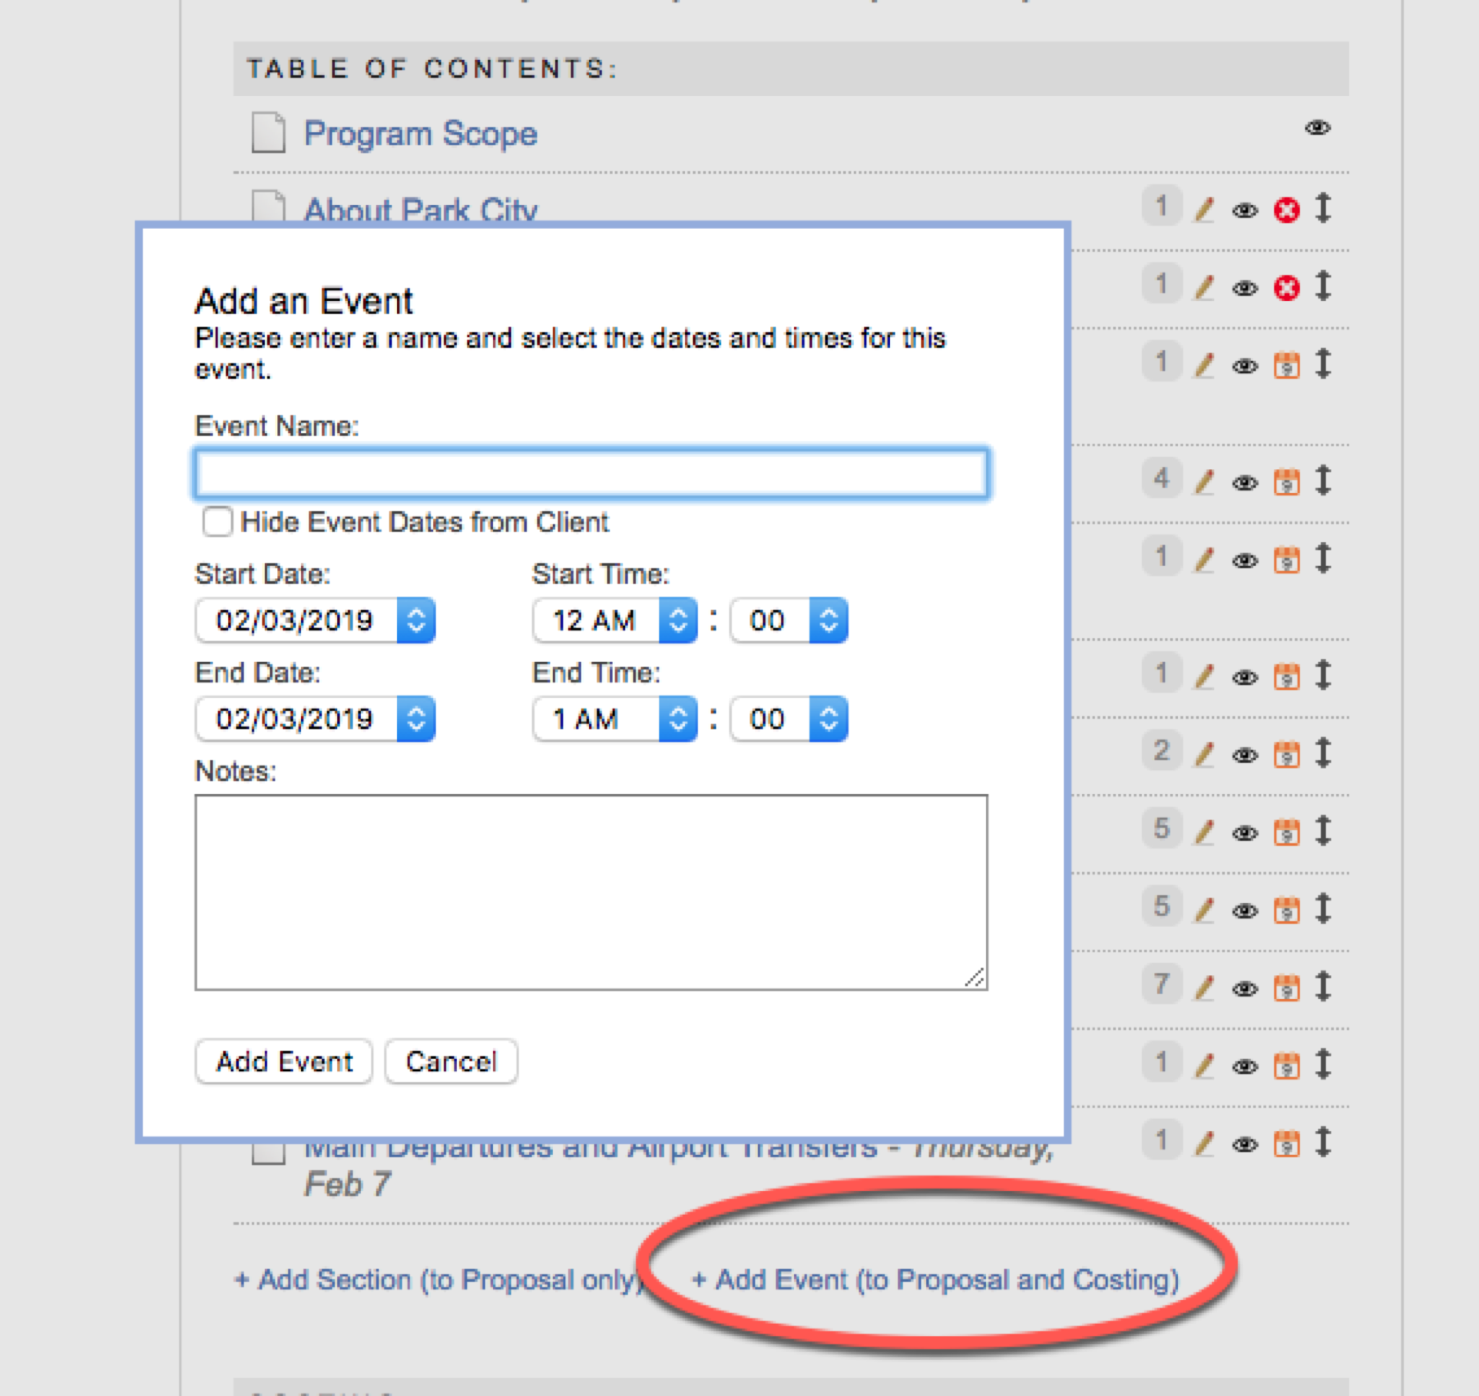Viewport: 1479px width, 1396px height.
Task: Click Add Section (to Proposal only) link
Action: [438, 1280]
